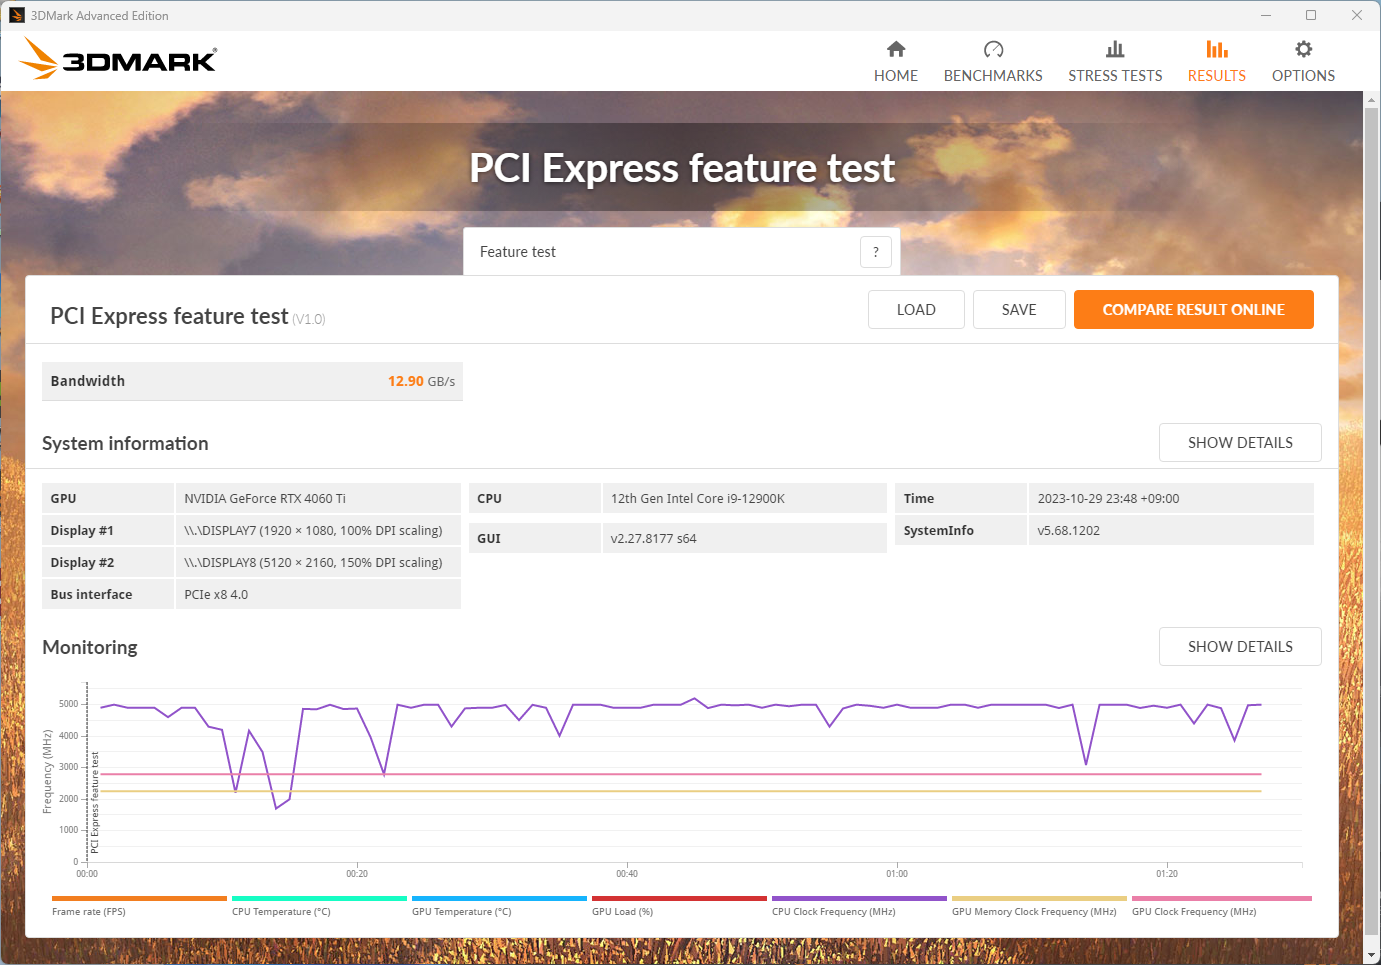Viewport: 1381px width, 965px height.
Task: Click the Options gear icon
Action: coord(1304,49)
